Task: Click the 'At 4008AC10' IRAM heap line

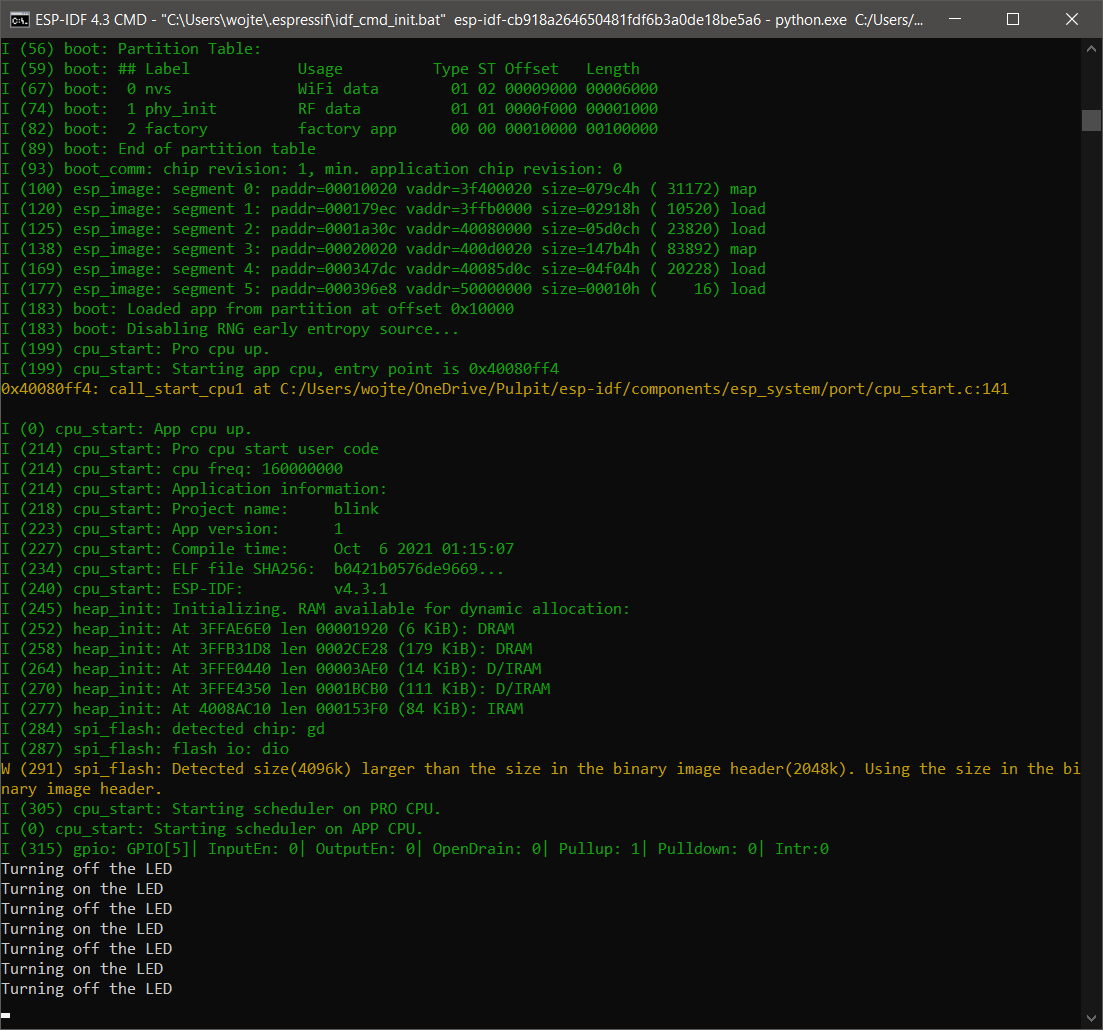Action: tap(262, 708)
